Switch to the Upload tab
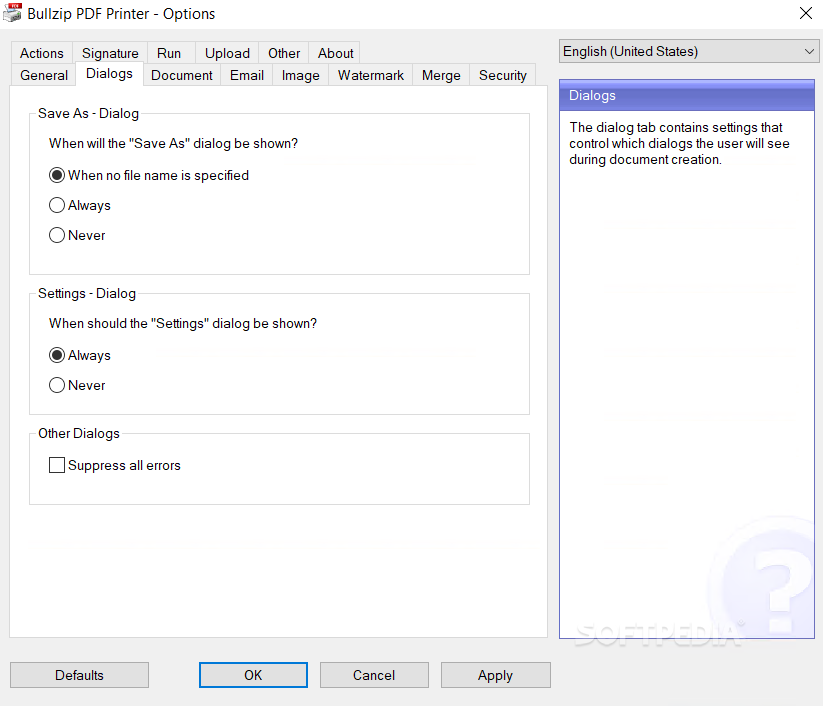Image resolution: width=823 pixels, height=706 pixels. click(227, 53)
